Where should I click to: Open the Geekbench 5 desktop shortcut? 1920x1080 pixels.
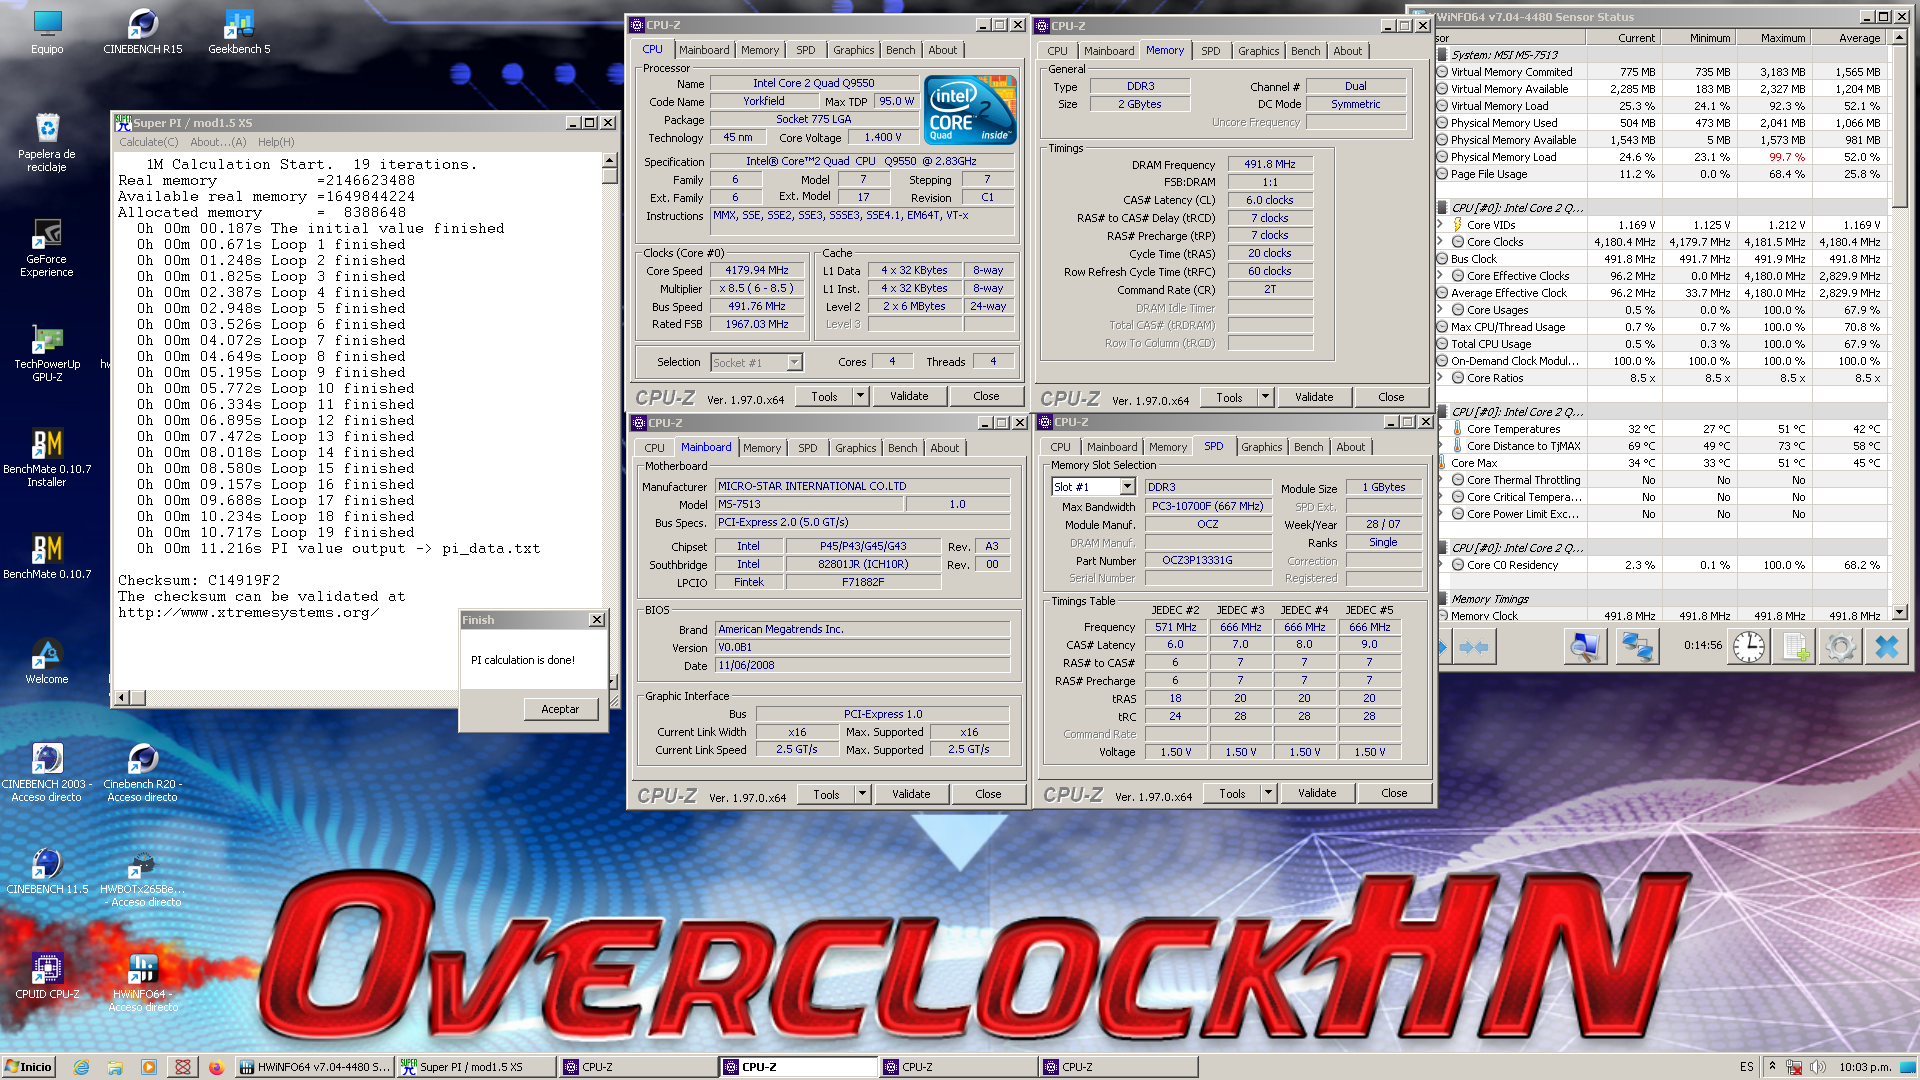pos(239,31)
